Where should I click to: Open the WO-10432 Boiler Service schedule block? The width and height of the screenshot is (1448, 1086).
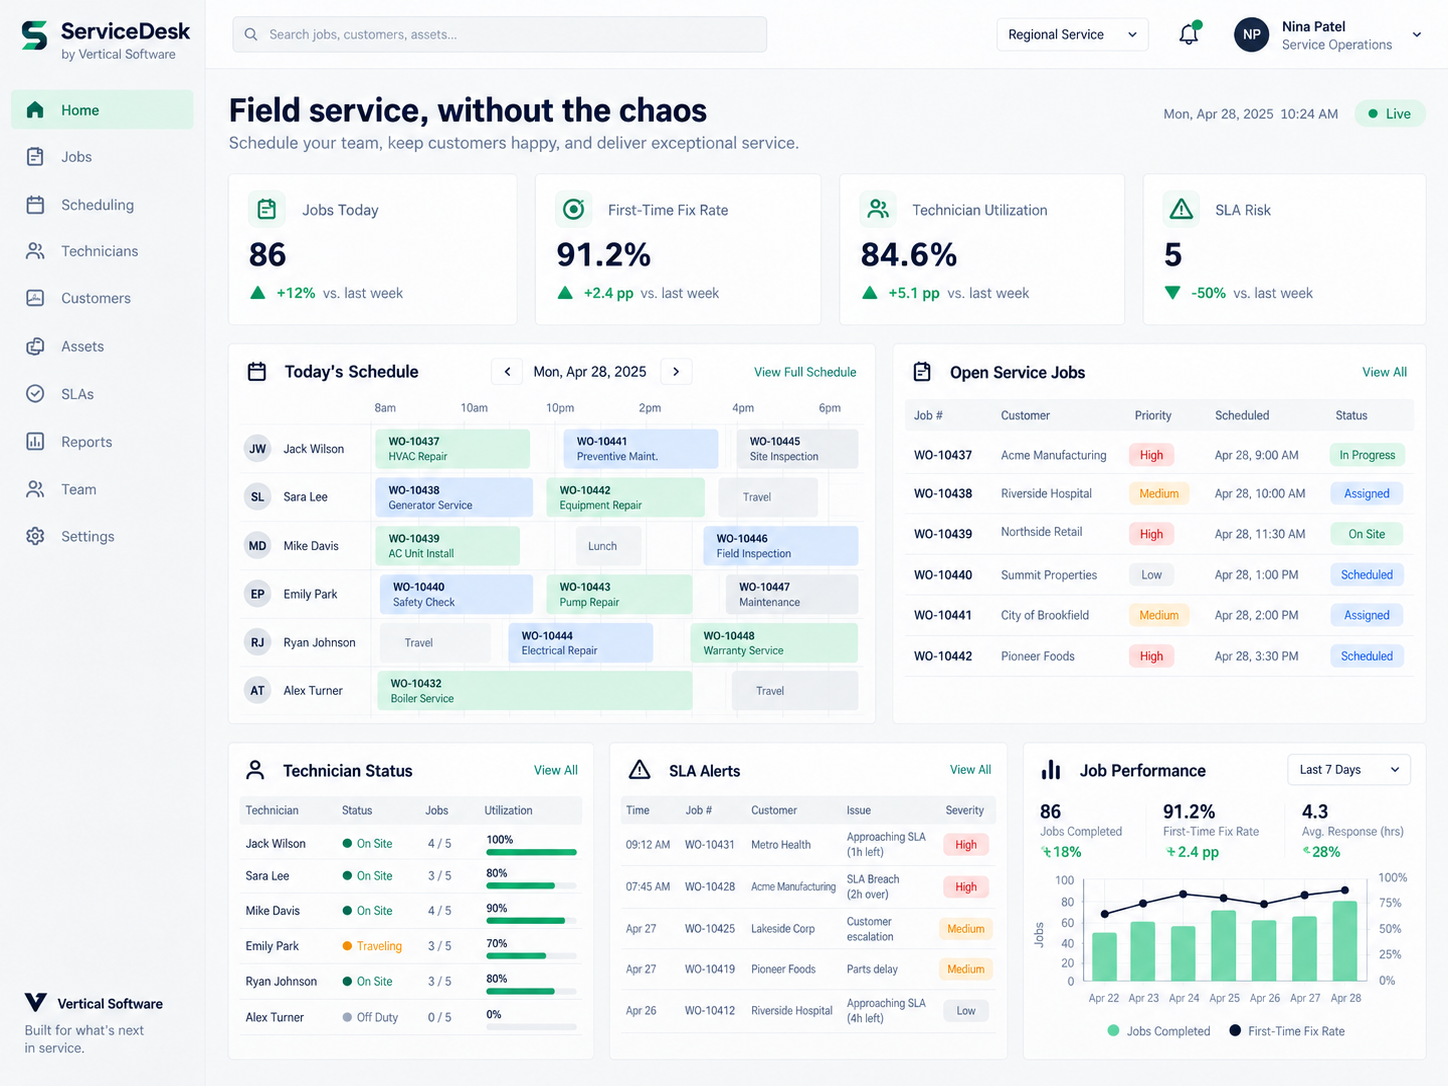[x=534, y=691]
